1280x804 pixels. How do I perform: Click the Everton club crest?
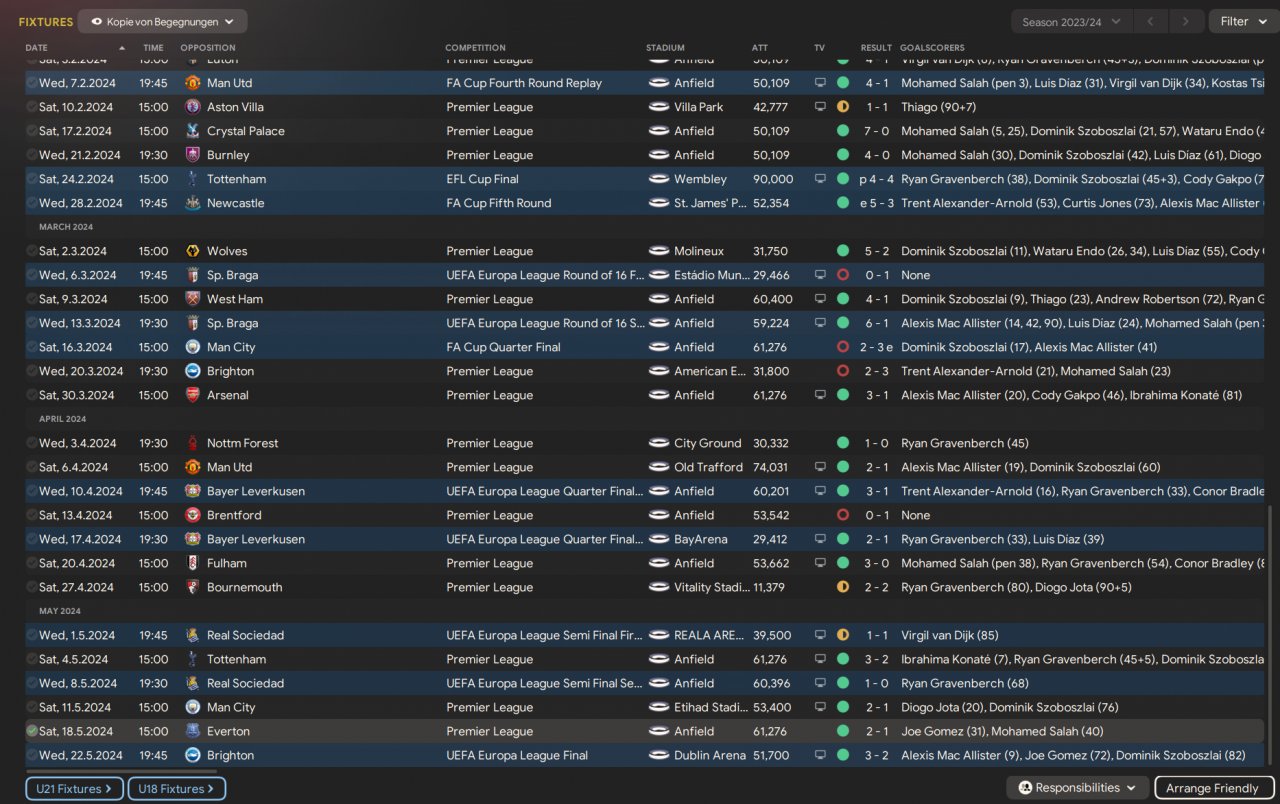coord(193,731)
